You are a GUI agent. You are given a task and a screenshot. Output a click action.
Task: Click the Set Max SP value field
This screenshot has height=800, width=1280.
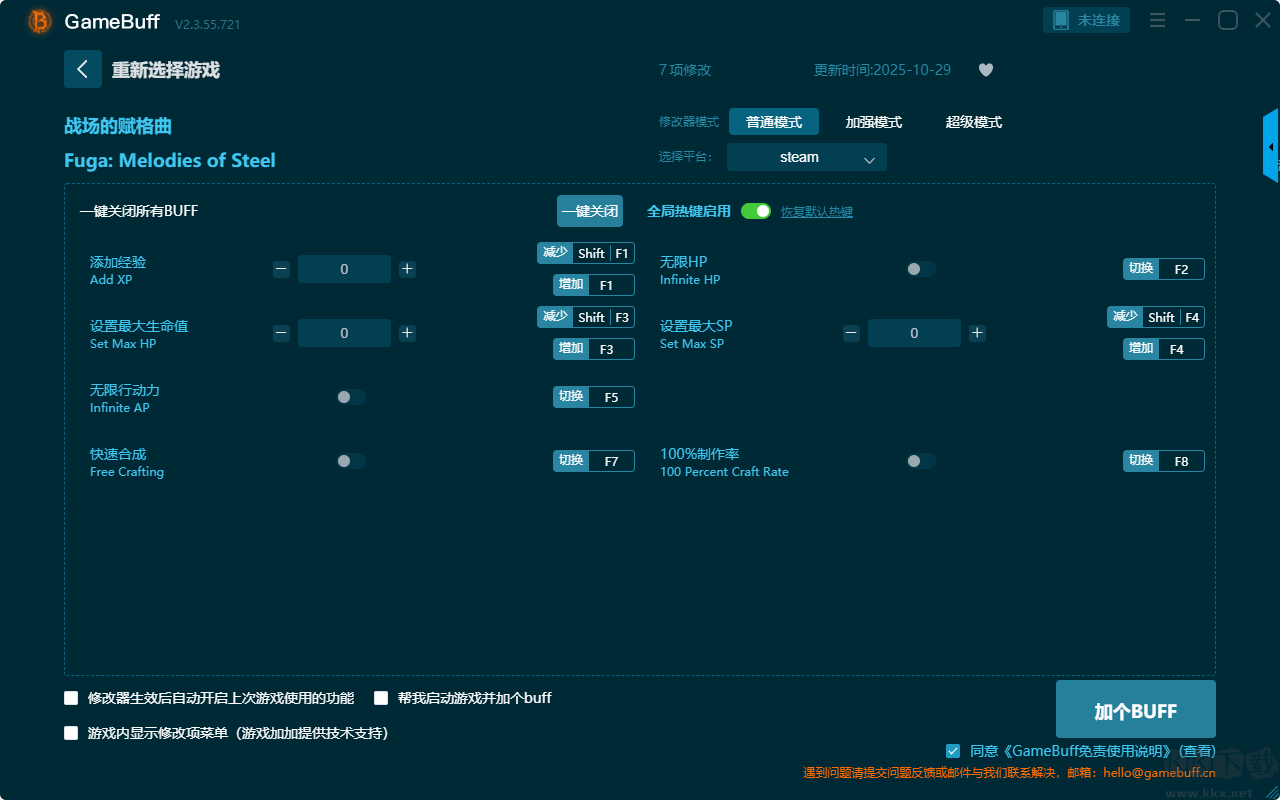914,333
